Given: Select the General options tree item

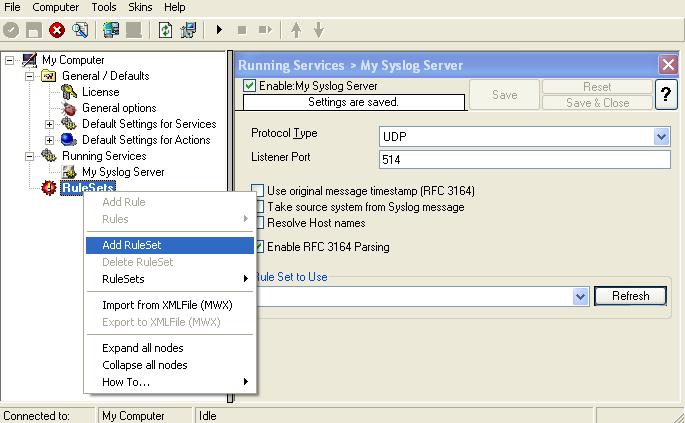Looking at the screenshot, I should coord(119,108).
